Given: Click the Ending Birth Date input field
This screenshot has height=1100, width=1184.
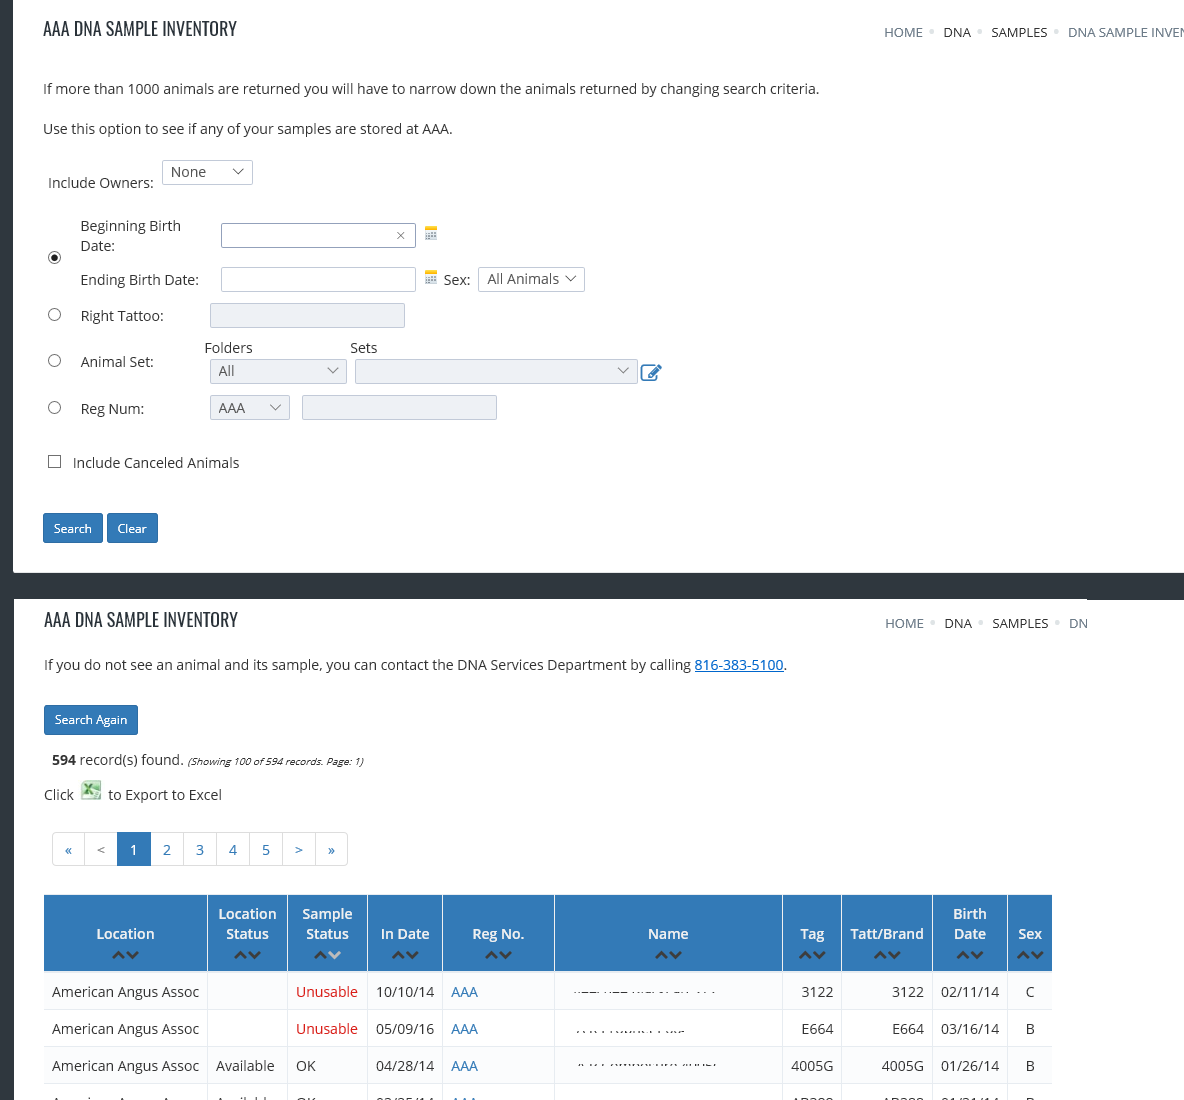Looking at the screenshot, I should (x=318, y=279).
